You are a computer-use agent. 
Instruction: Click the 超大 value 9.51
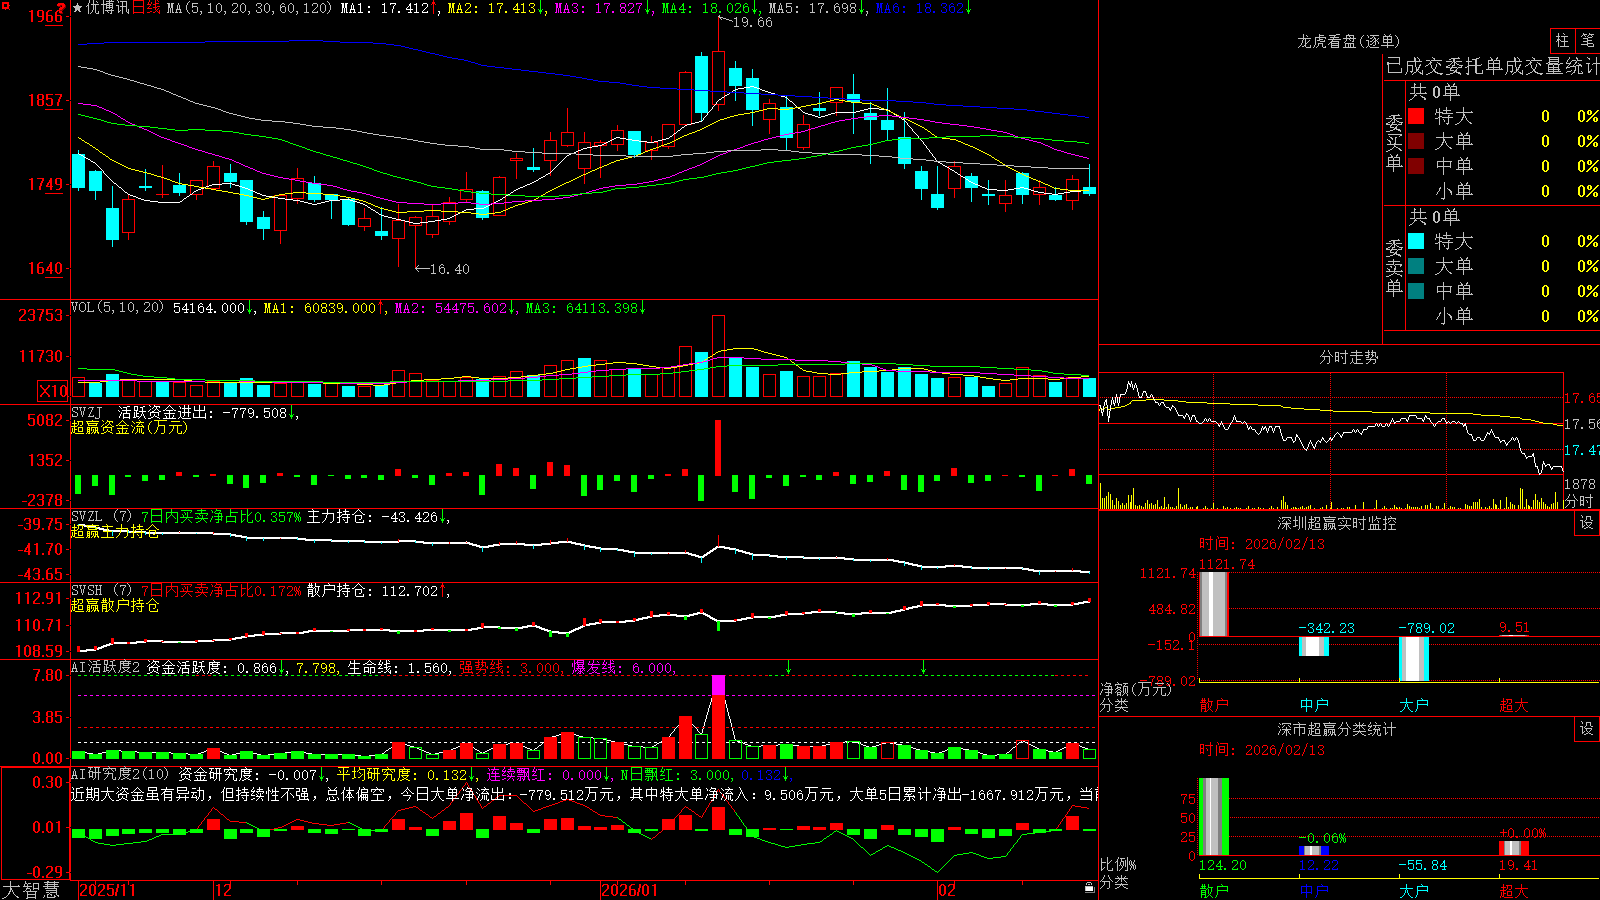[x=1514, y=628]
